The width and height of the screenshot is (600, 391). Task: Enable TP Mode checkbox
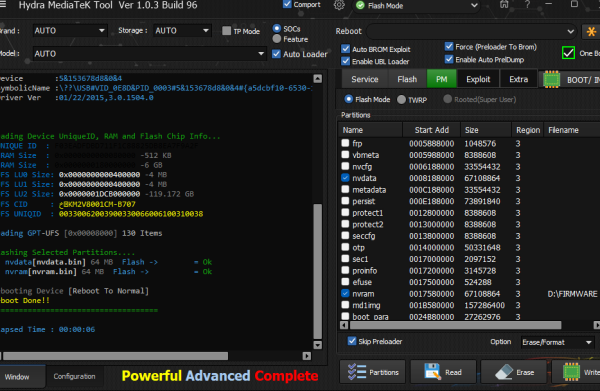click(x=227, y=31)
